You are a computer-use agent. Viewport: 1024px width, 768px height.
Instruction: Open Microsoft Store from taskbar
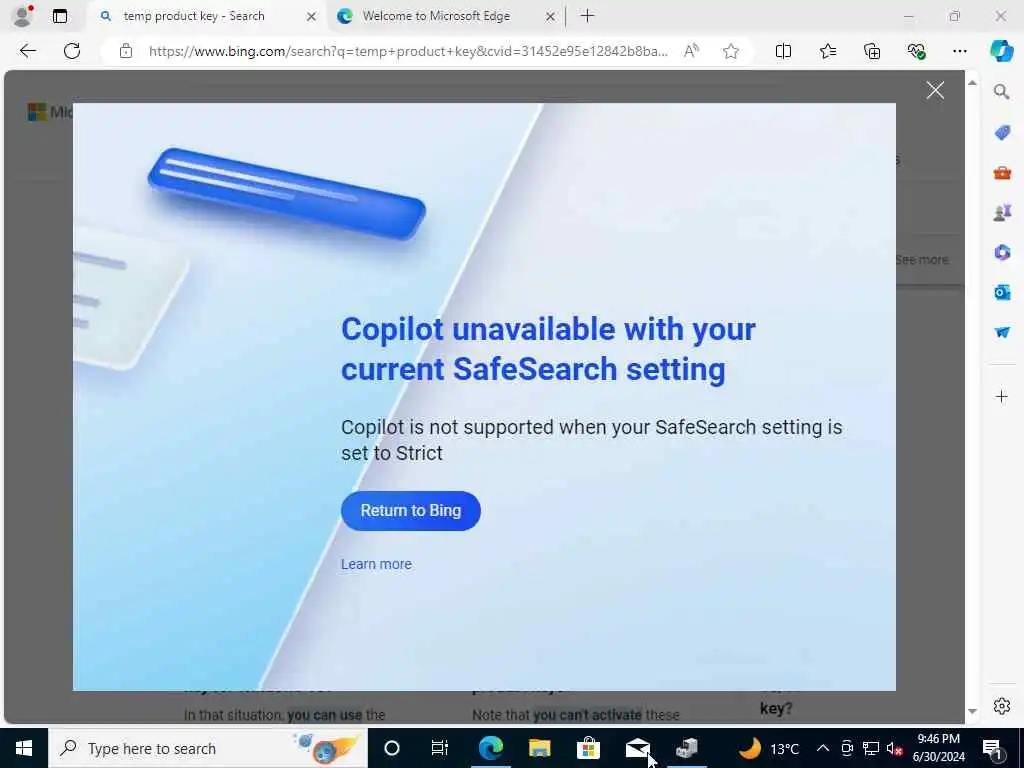tap(588, 748)
